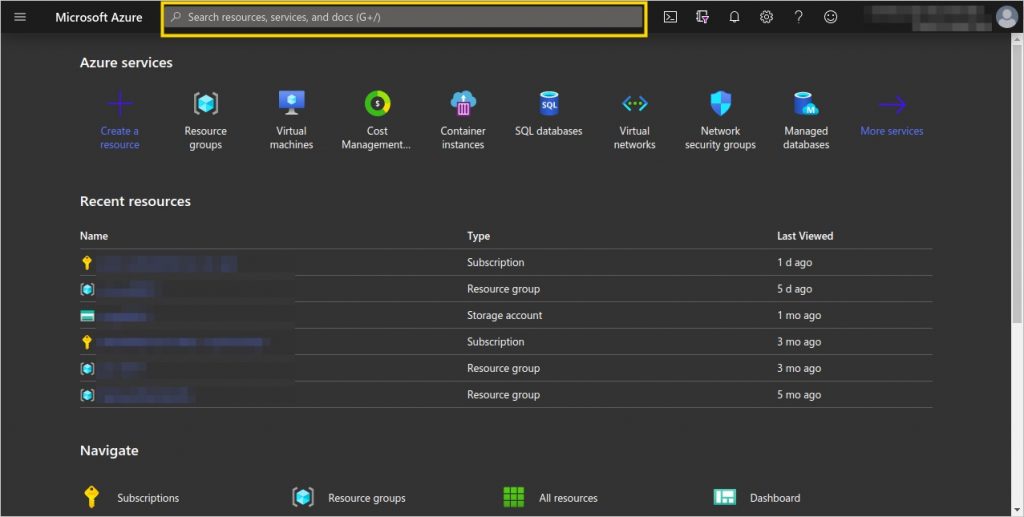The height and width of the screenshot is (517, 1024).
Task: Click the Last Viewed column header
Action: (805, 236)
